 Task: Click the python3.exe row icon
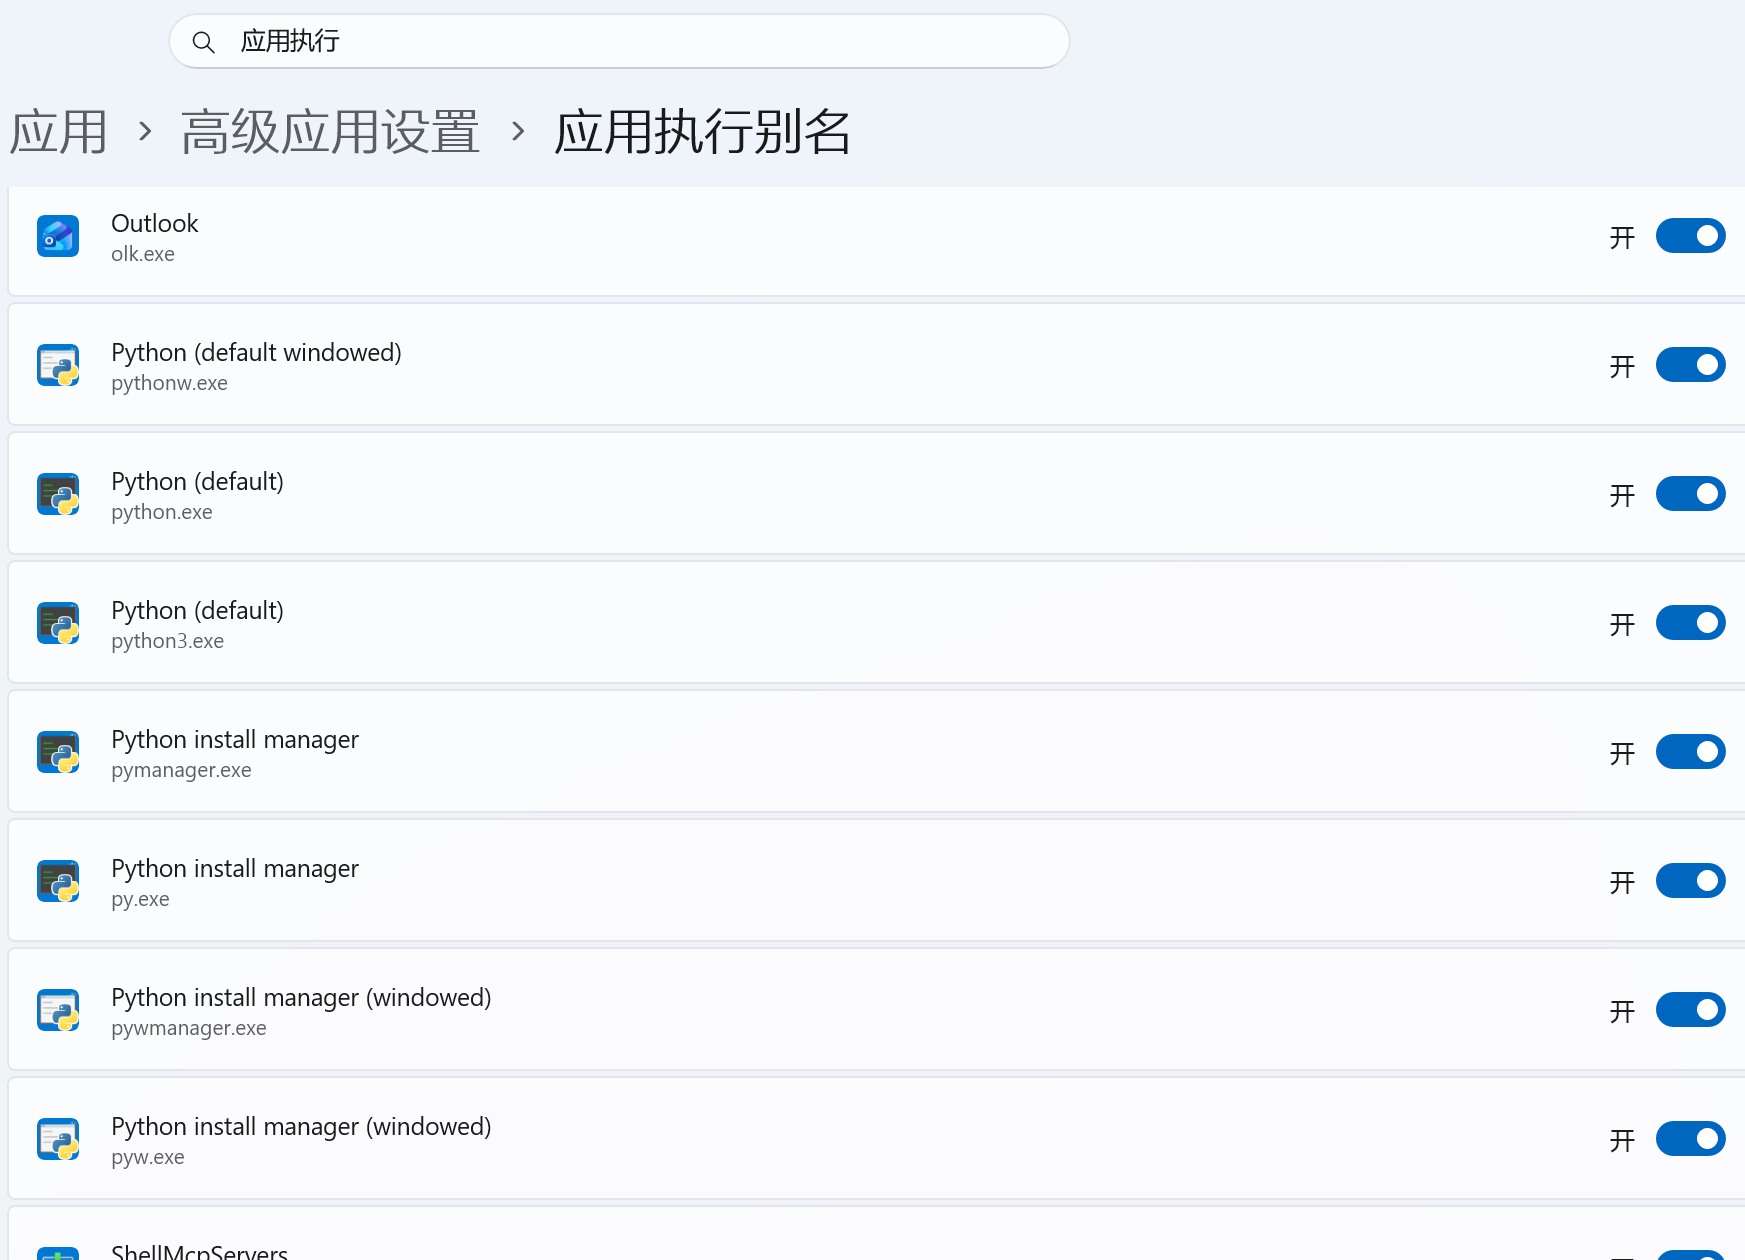58,624
